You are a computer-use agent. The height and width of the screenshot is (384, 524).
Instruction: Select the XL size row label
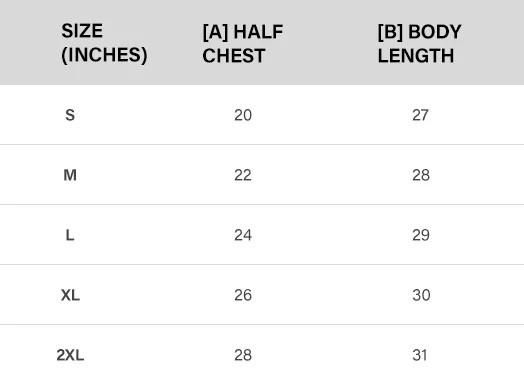coord(71,295)
